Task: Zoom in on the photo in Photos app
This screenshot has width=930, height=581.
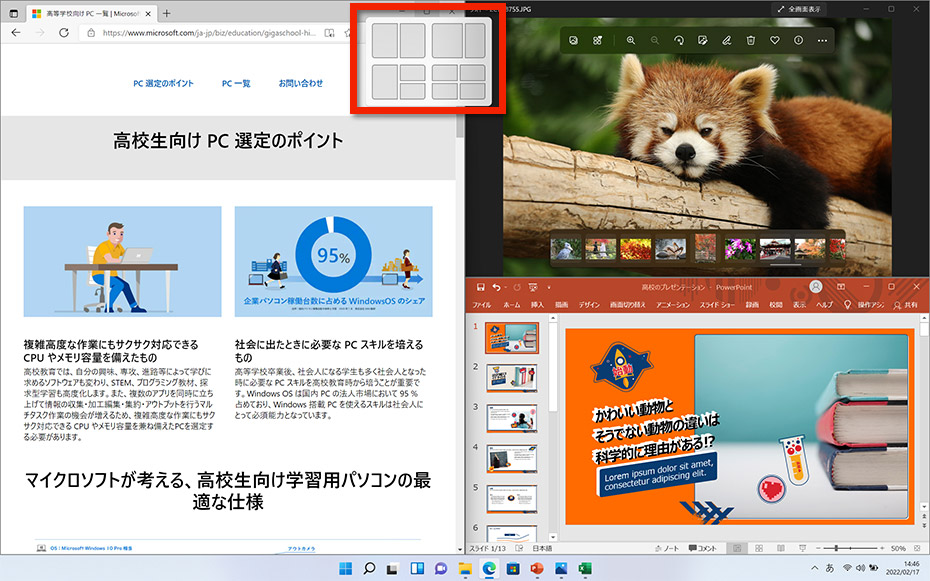Action: 630,40
